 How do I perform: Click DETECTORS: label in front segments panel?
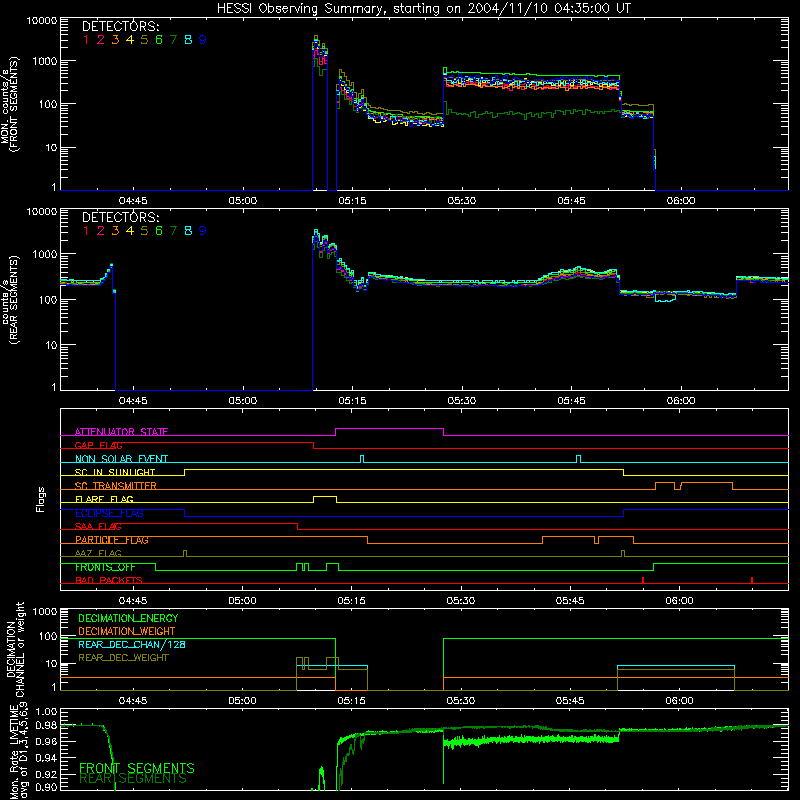(x=121, y=26)
